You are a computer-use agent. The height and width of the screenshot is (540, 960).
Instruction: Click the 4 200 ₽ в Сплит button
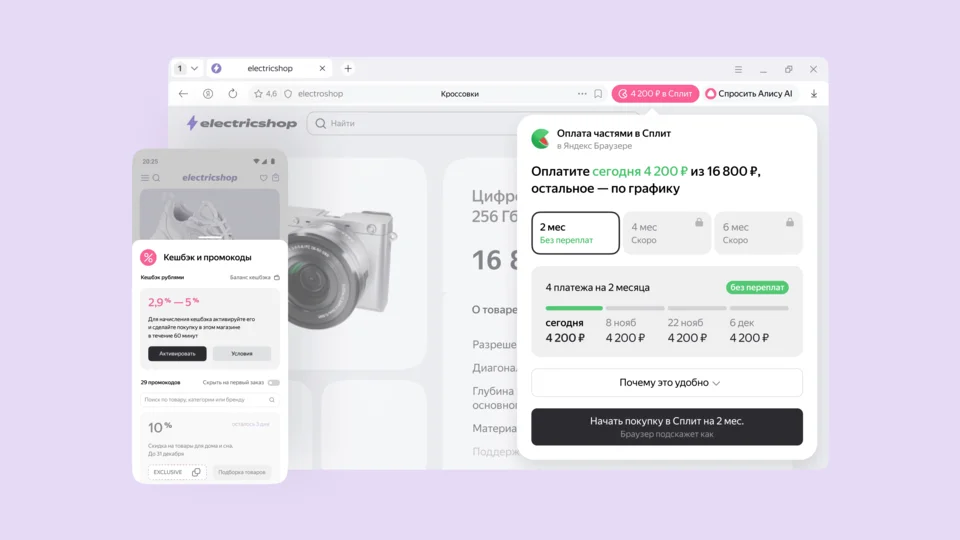coord(655,94)
